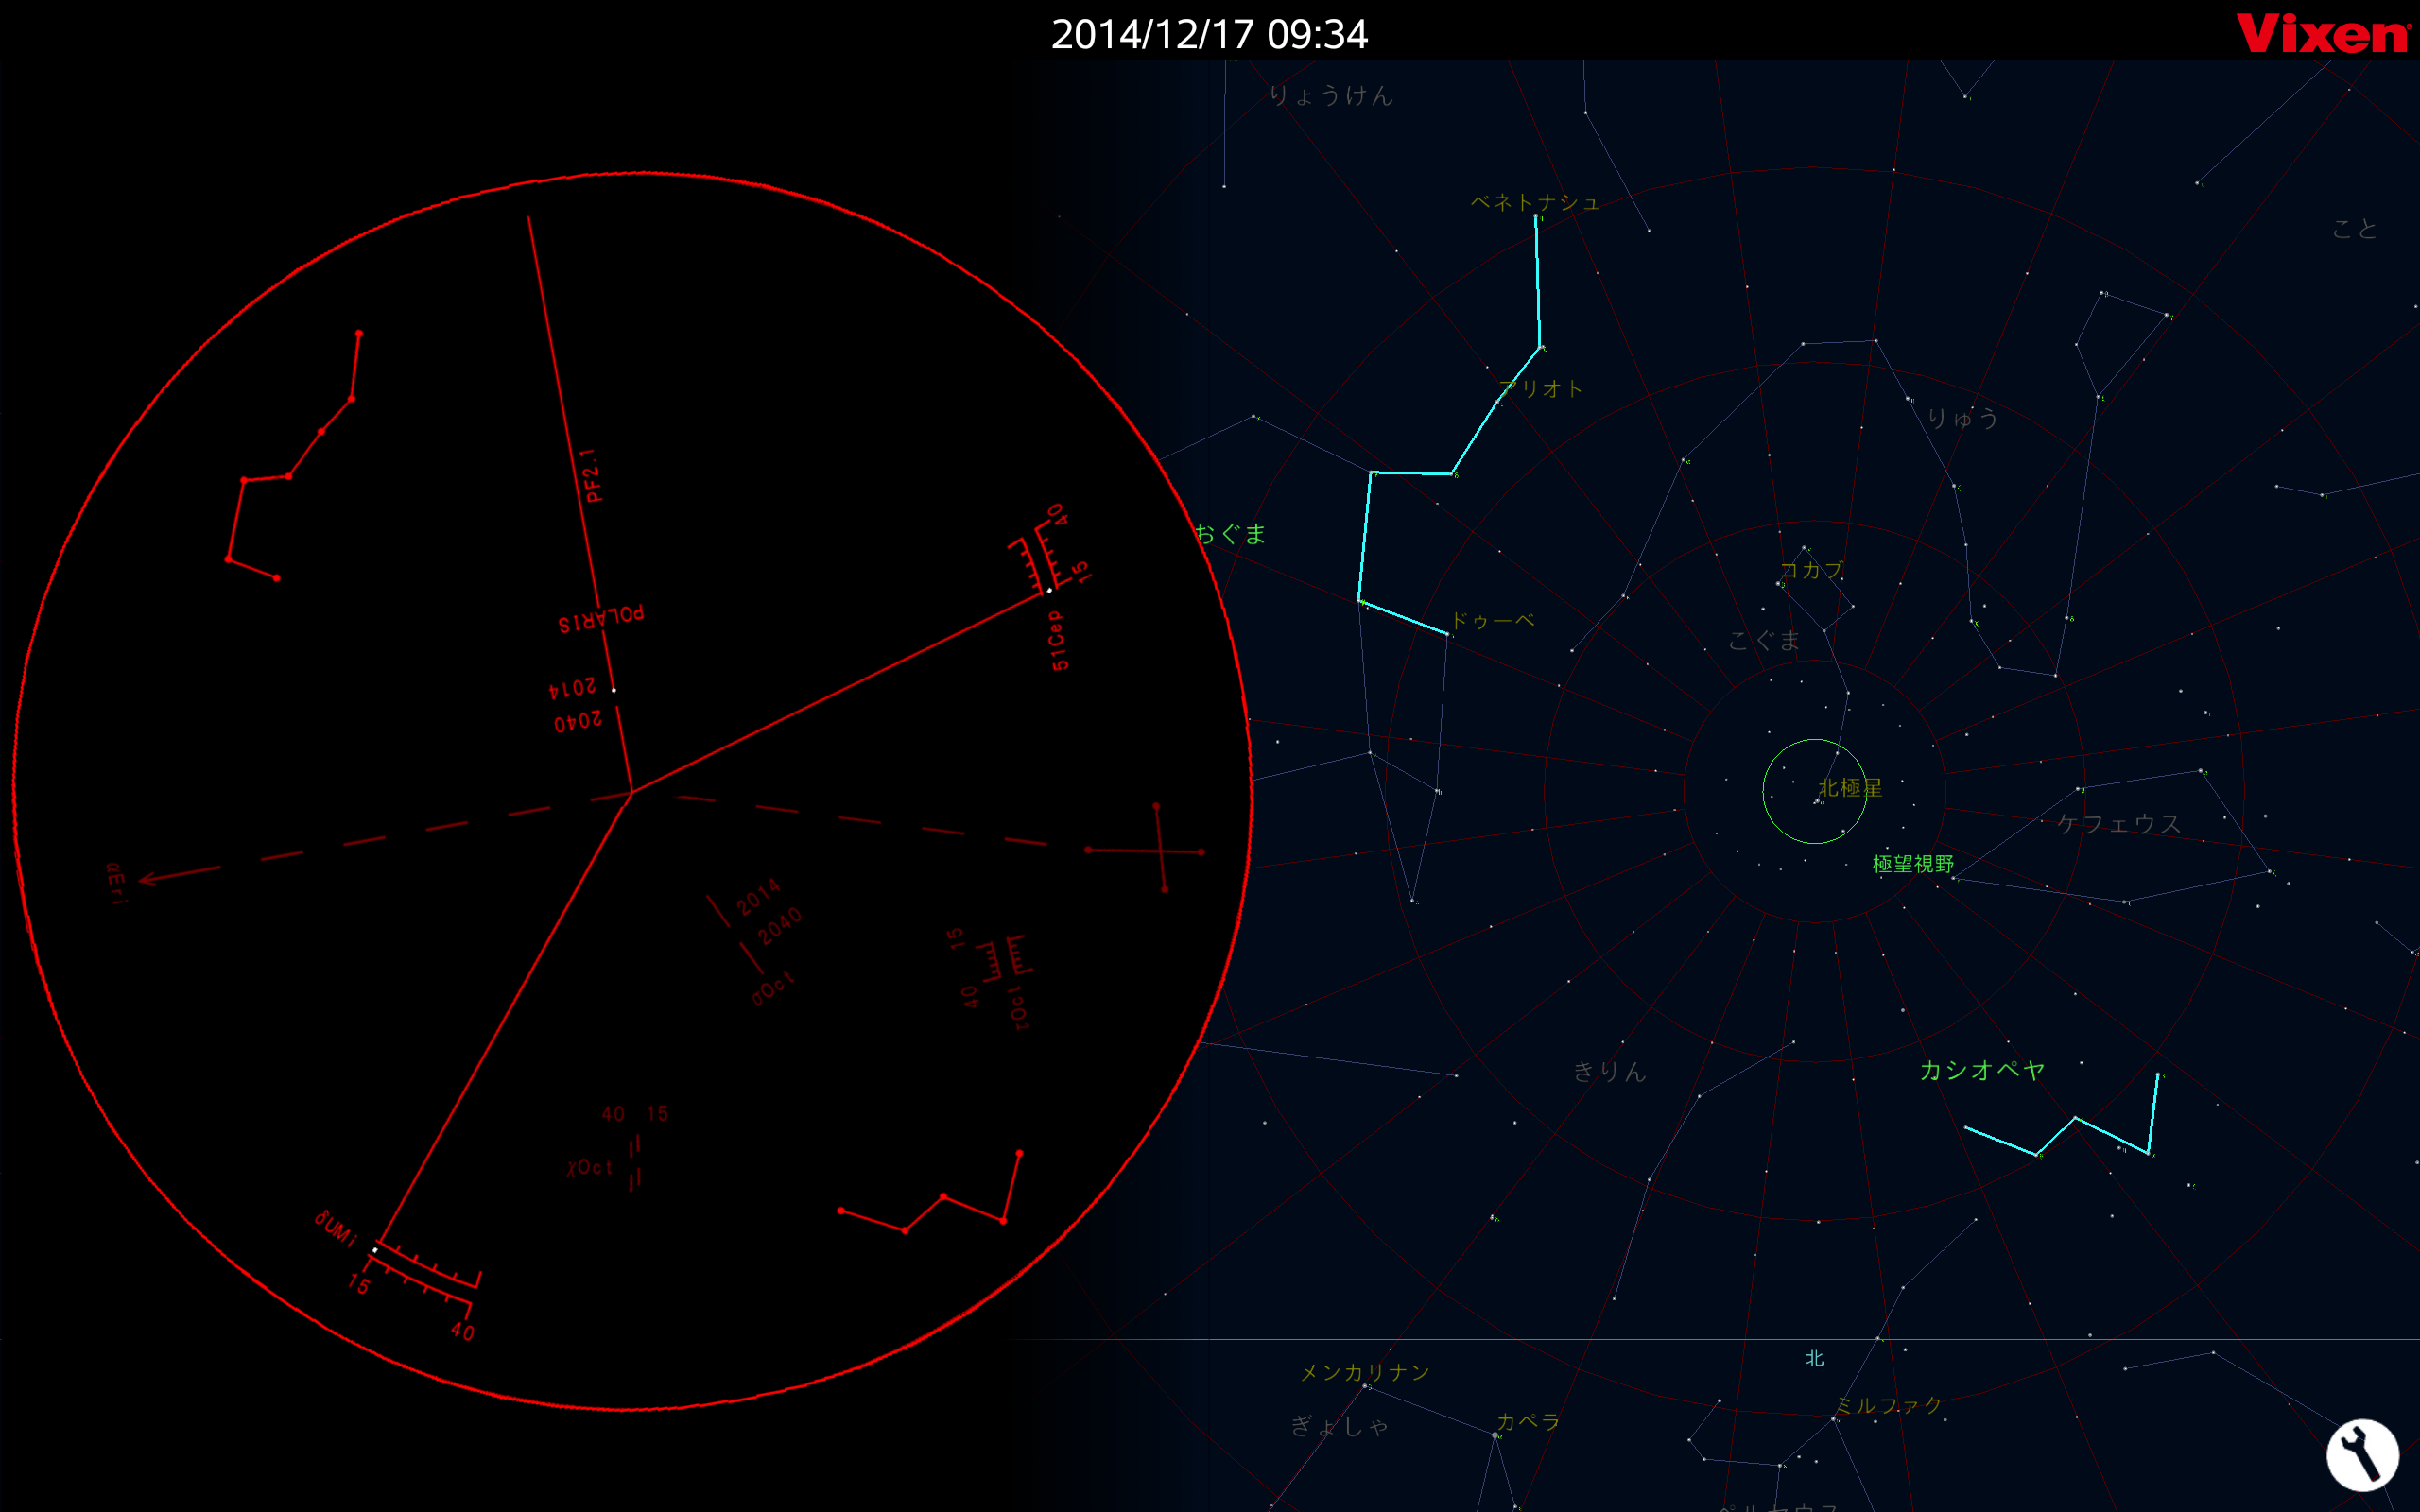Click the Big Dipper pattern in the reticle
The image size is (2420, 1512).
pyautogui.click(x=294, y=456)
